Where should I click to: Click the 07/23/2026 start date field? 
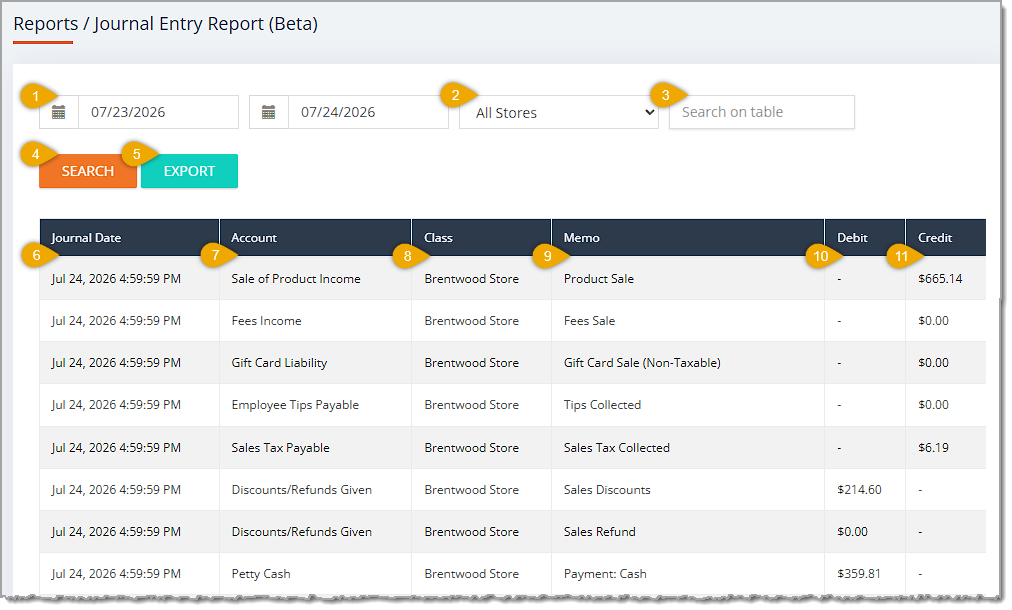coord(158,112)
